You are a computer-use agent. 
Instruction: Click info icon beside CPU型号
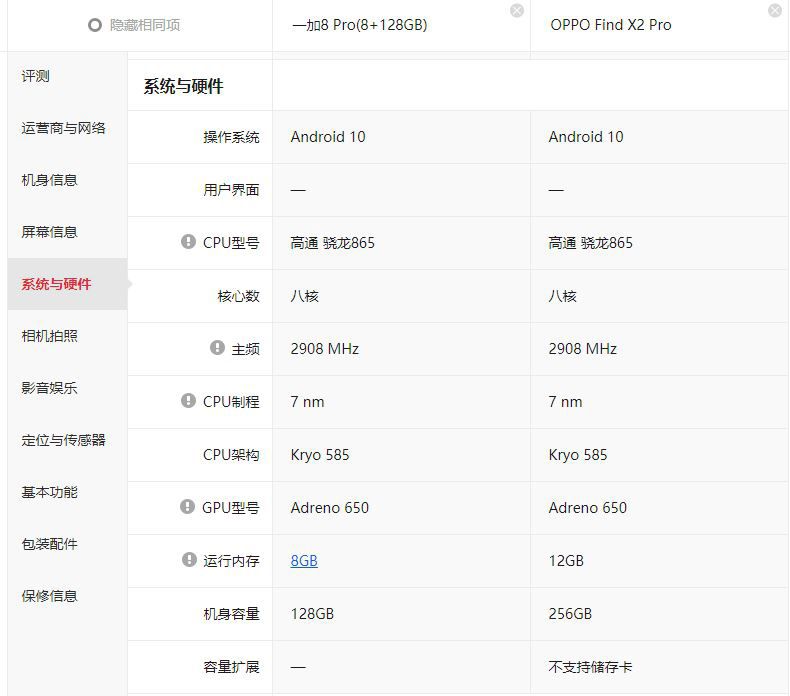tap(188, 242)
